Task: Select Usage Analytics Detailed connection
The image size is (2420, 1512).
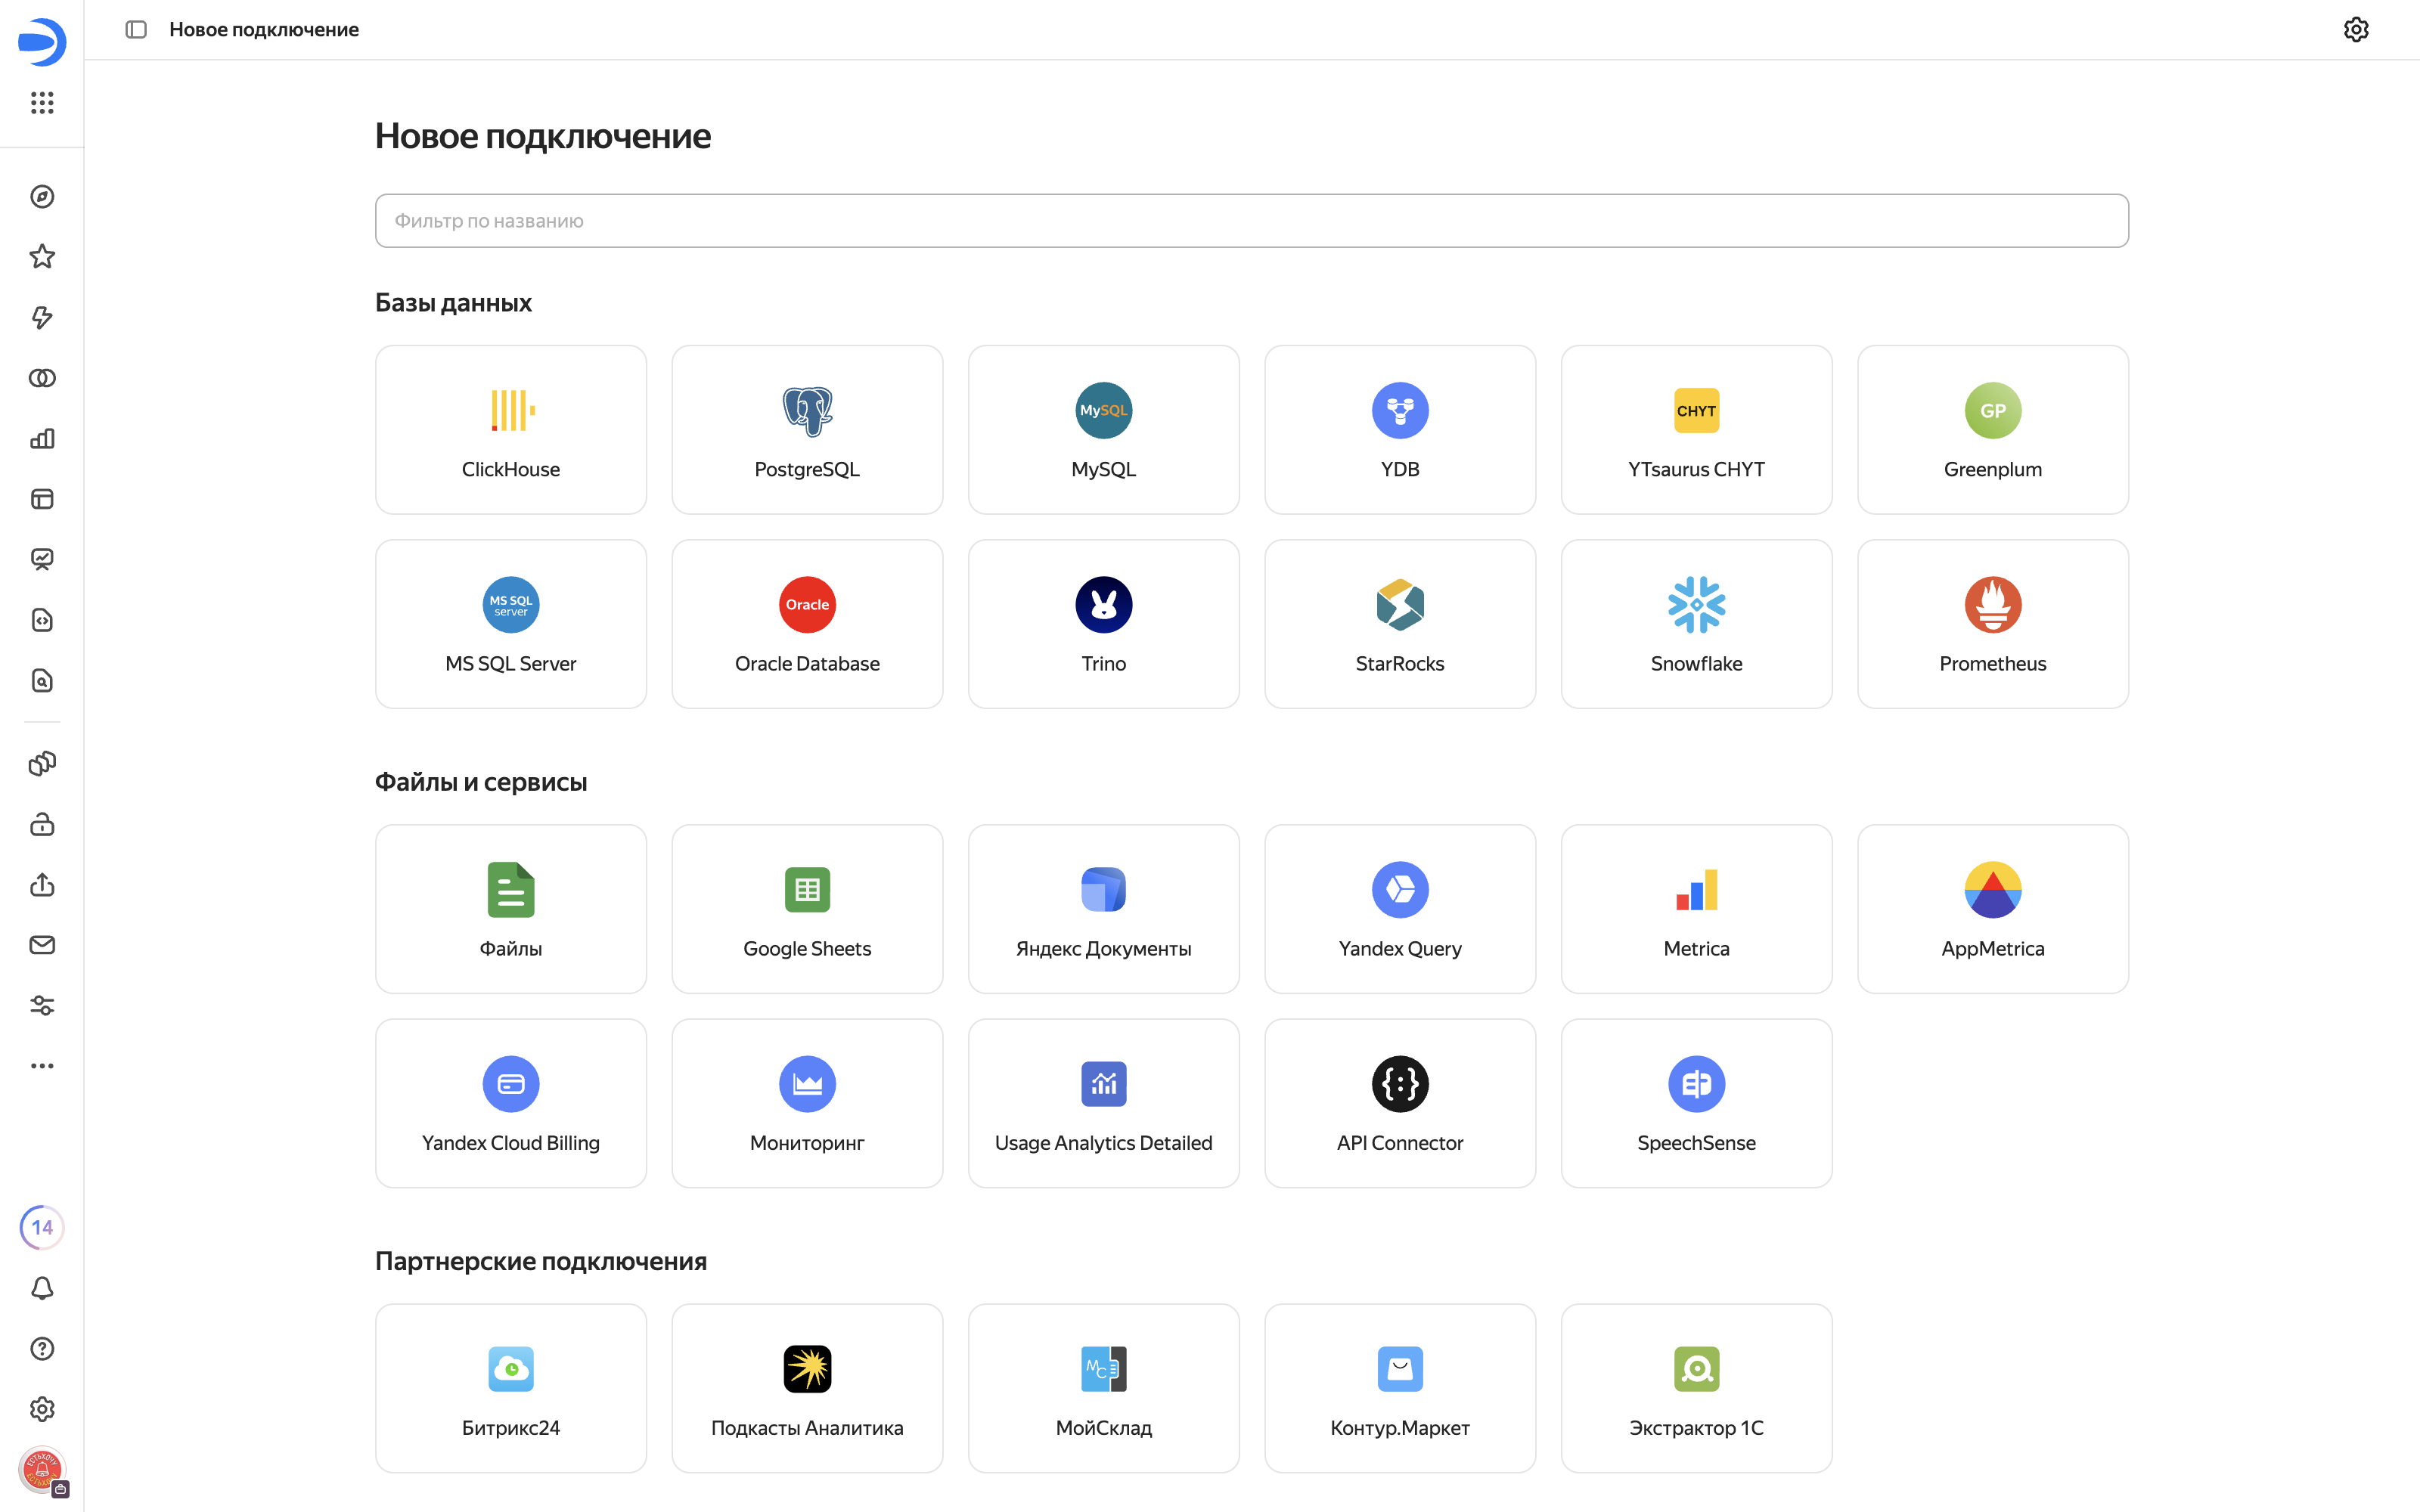Action: pos(1103,1103)
